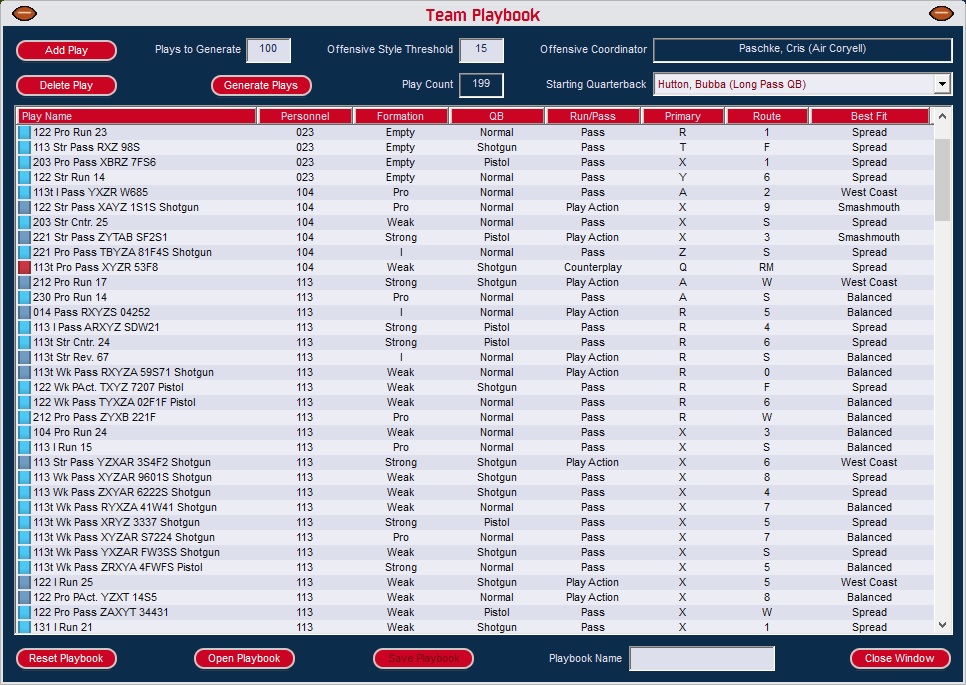
Task: Click the Delete Play button
Action: (66, 85)
